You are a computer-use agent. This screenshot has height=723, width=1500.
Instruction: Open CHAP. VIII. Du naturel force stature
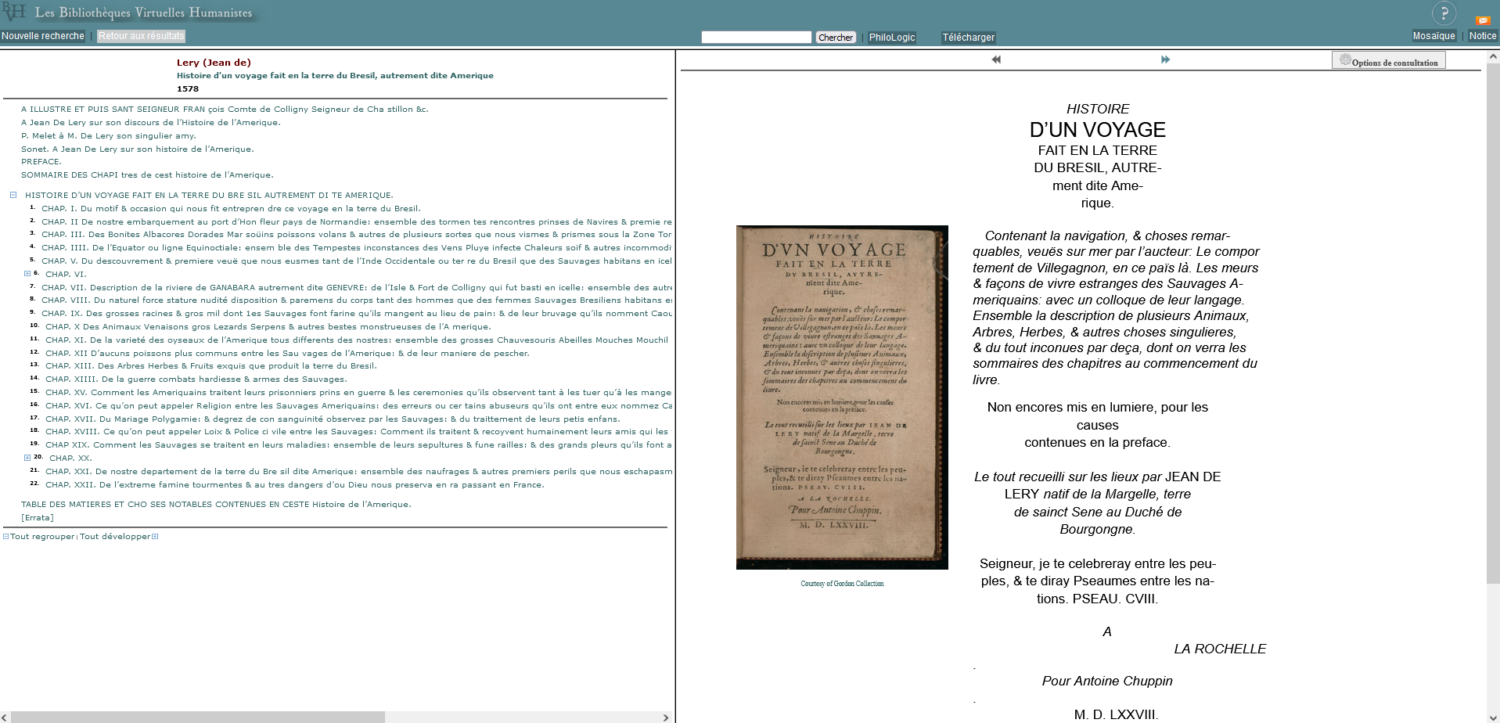point(357,300)
